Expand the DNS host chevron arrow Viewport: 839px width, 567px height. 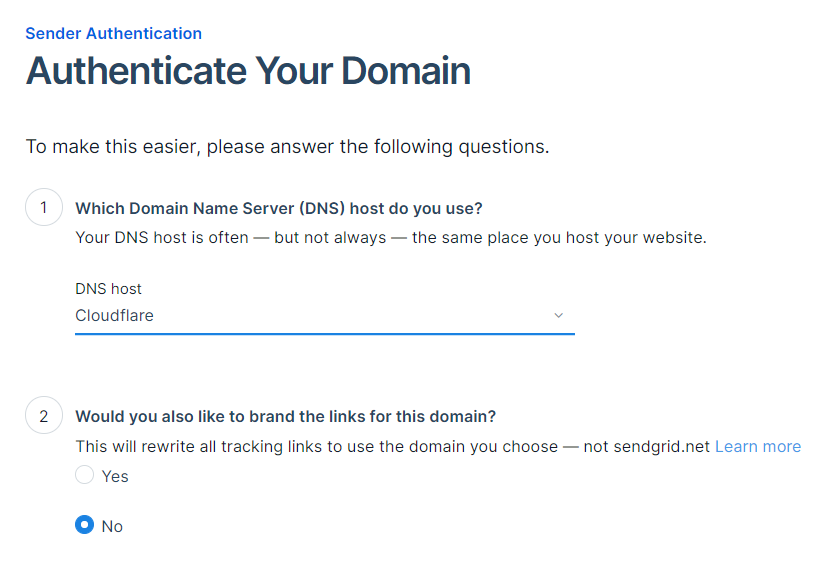558,316
